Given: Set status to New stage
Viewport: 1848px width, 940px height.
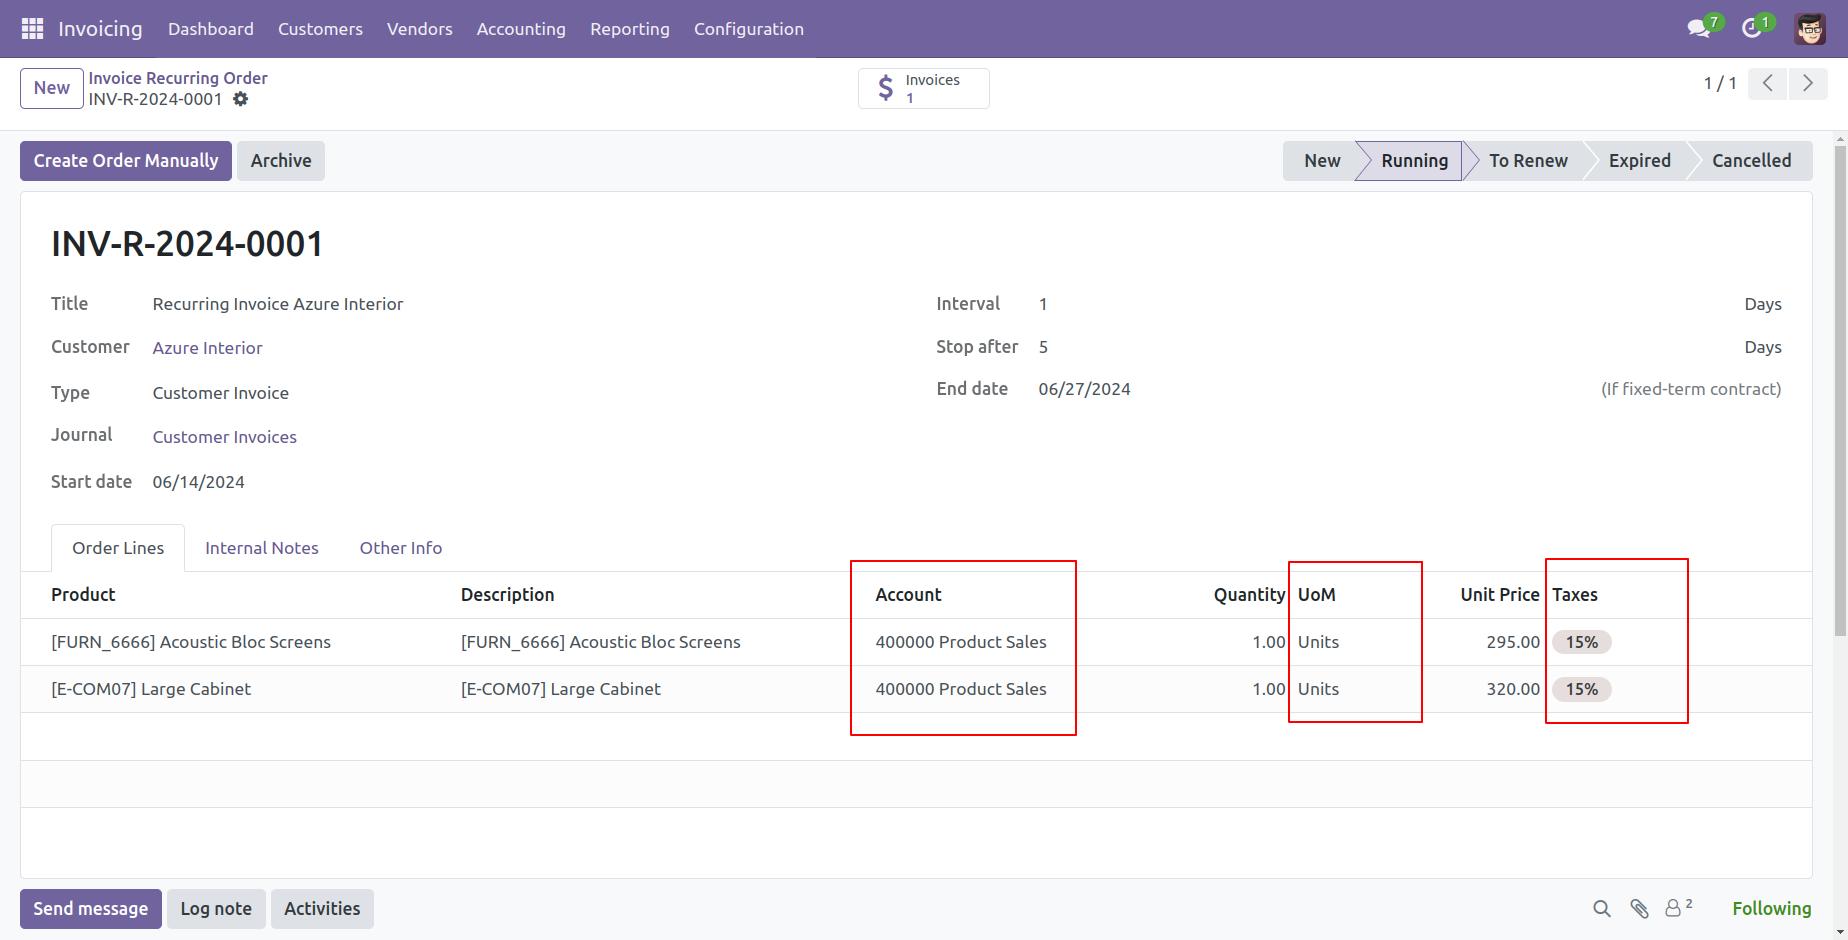Looking at the screenshot, I should point(1322,161).
